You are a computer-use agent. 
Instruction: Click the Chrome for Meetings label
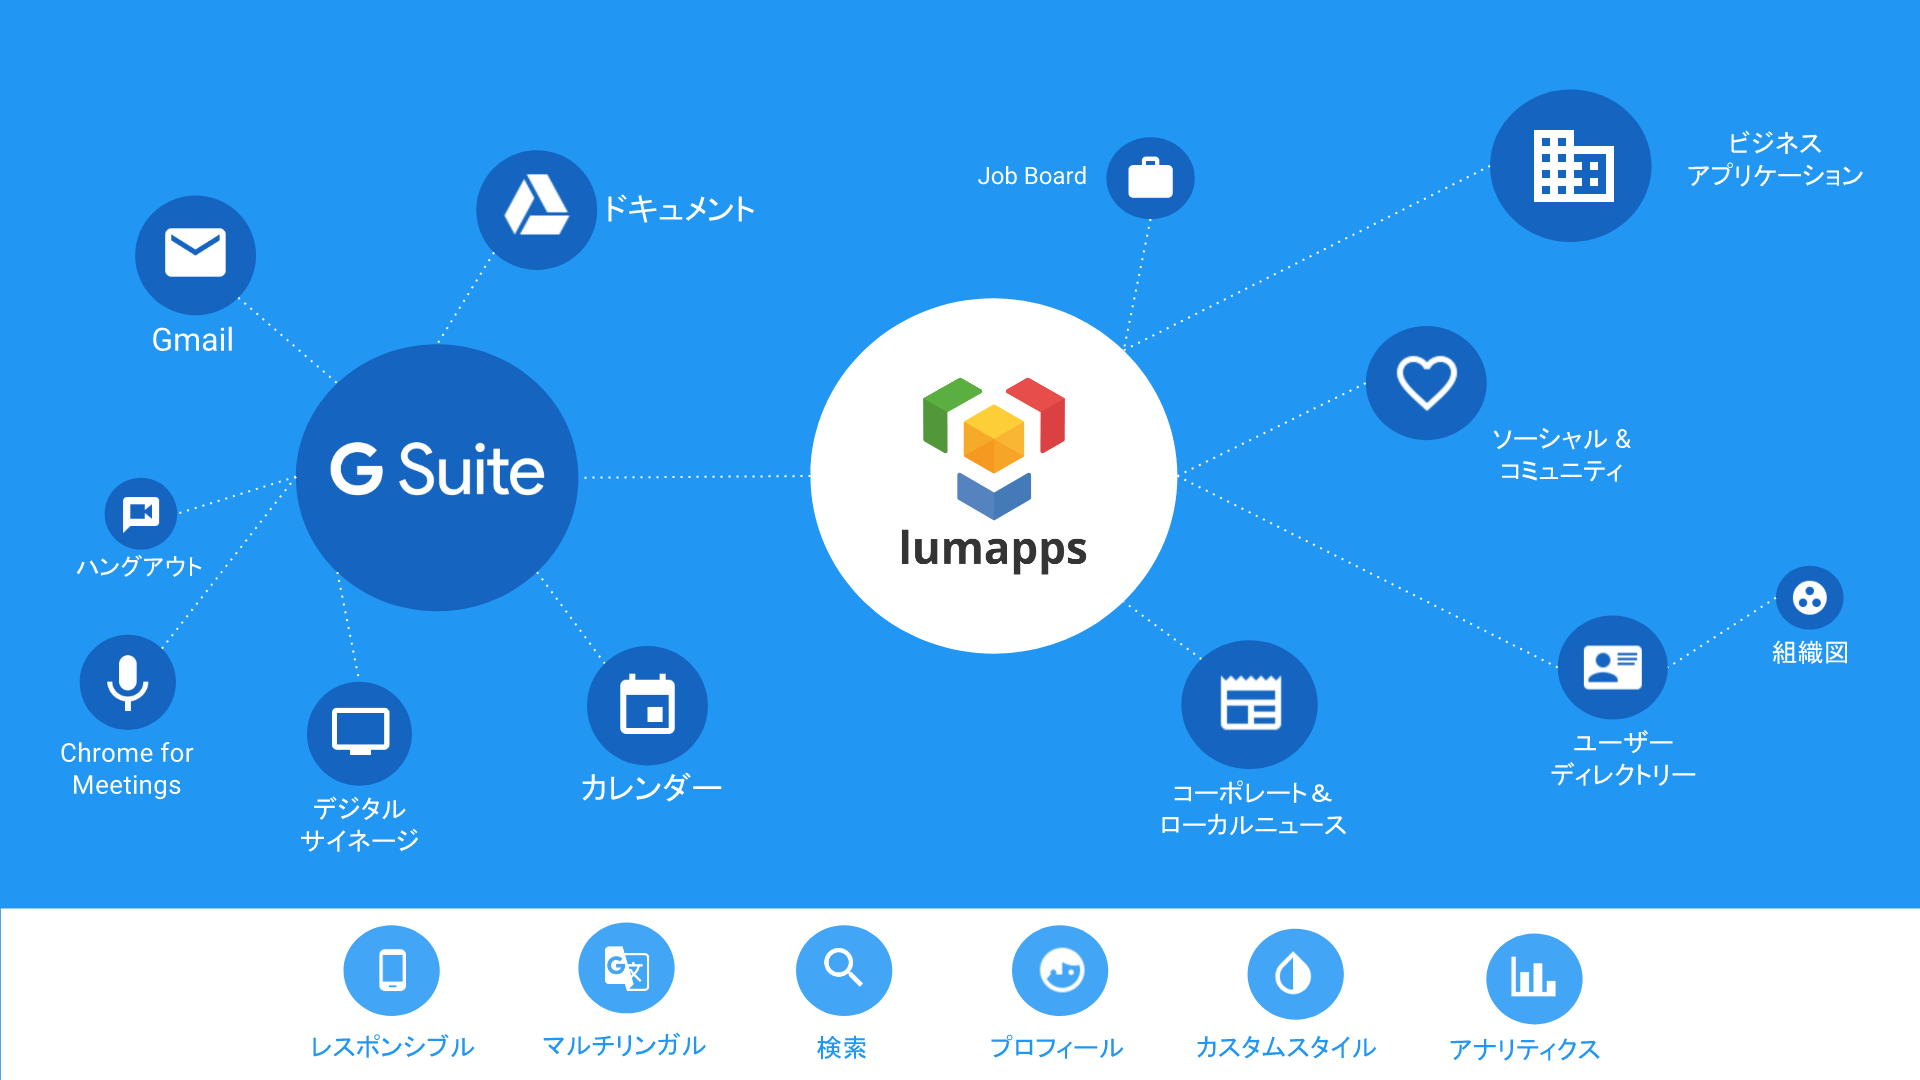pyautogui.click(x=127, y=769)
